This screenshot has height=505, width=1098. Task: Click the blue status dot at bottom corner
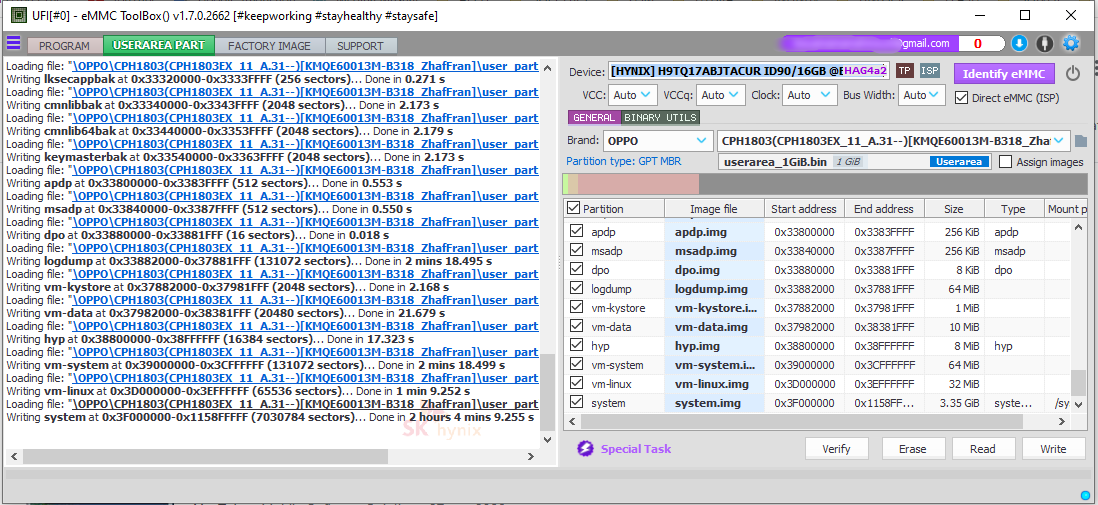pos(1085,497)
